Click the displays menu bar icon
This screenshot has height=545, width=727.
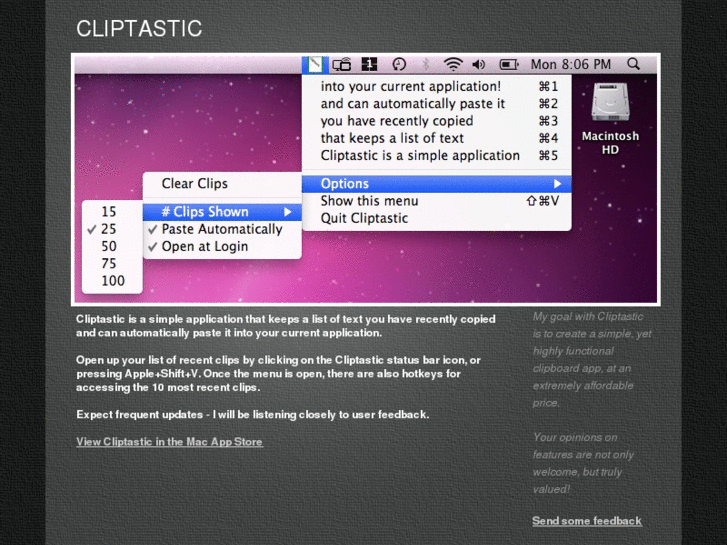pyautogui.click(x=342, y=64)
